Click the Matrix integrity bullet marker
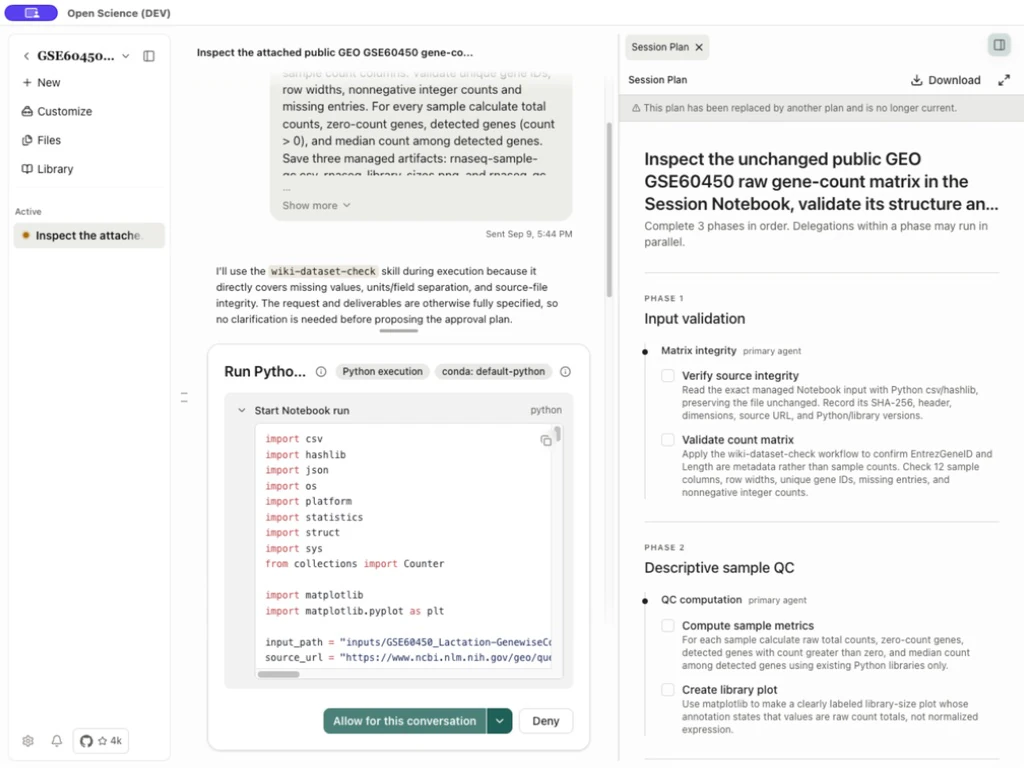1024x768 pixels. pos(645,351)
